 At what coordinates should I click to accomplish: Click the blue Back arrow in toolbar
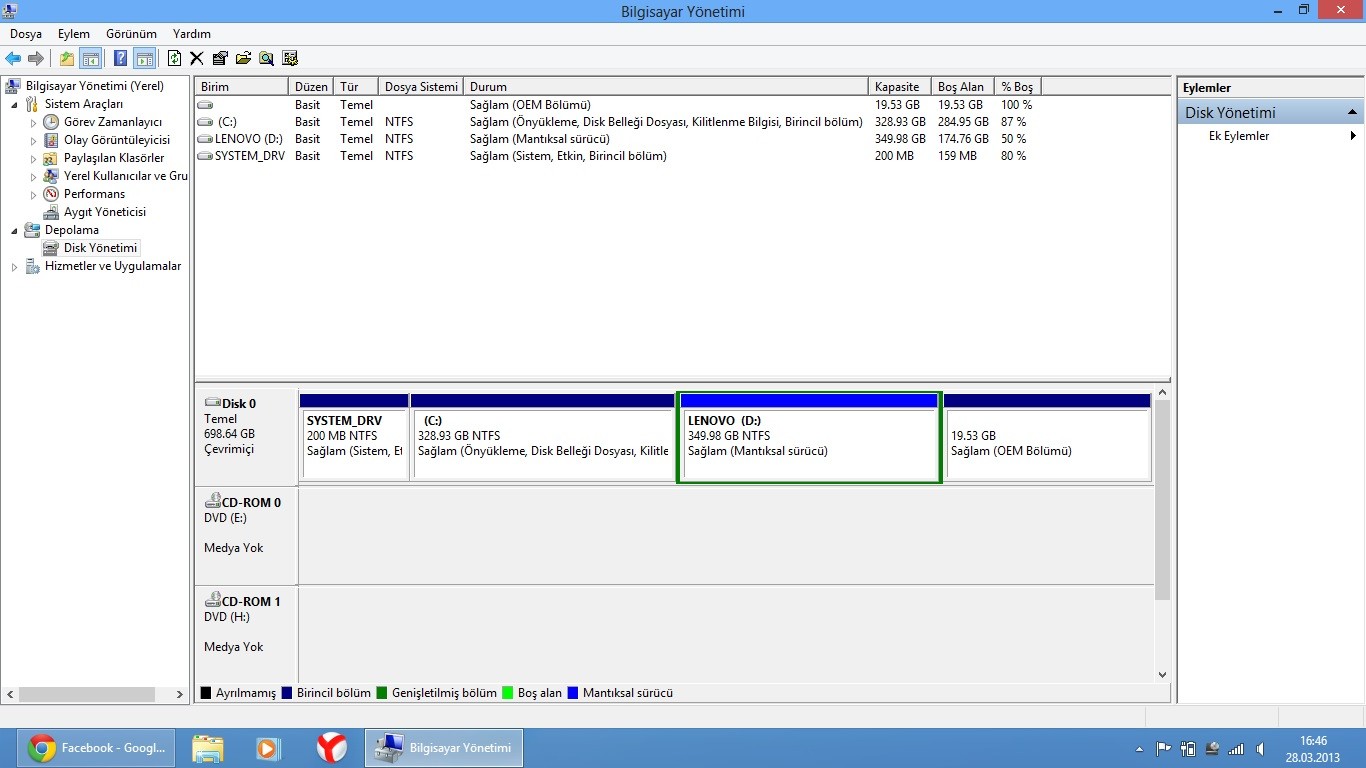point(13,58)
